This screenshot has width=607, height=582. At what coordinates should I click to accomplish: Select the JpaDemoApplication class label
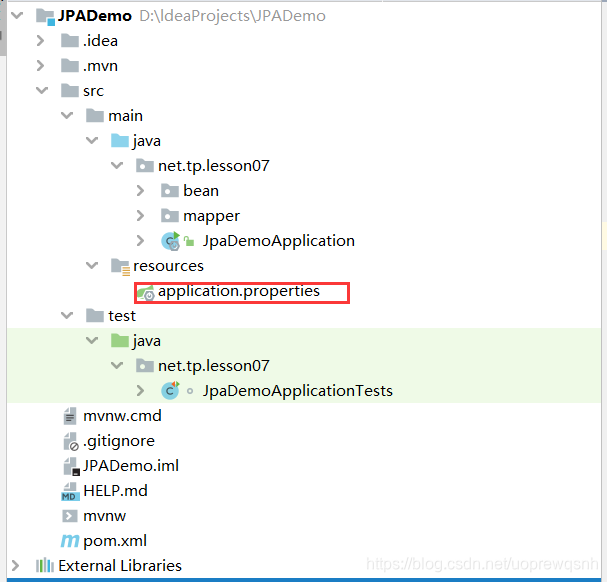click(279, 241)
